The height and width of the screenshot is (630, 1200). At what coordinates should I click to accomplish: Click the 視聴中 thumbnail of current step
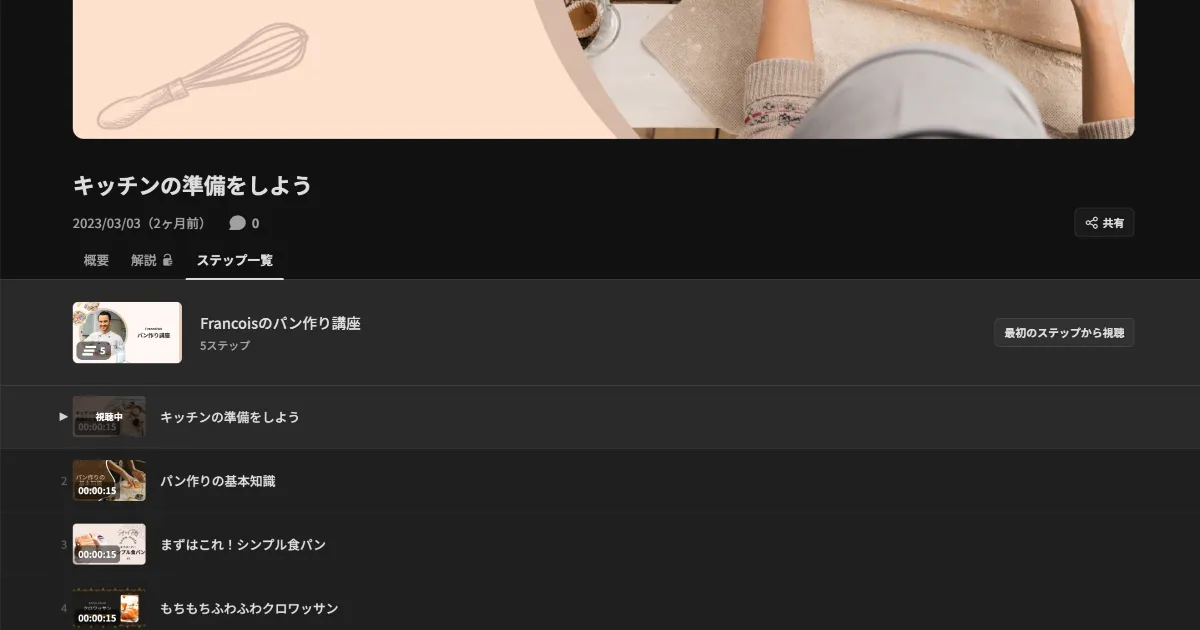[x=109, y=417]
